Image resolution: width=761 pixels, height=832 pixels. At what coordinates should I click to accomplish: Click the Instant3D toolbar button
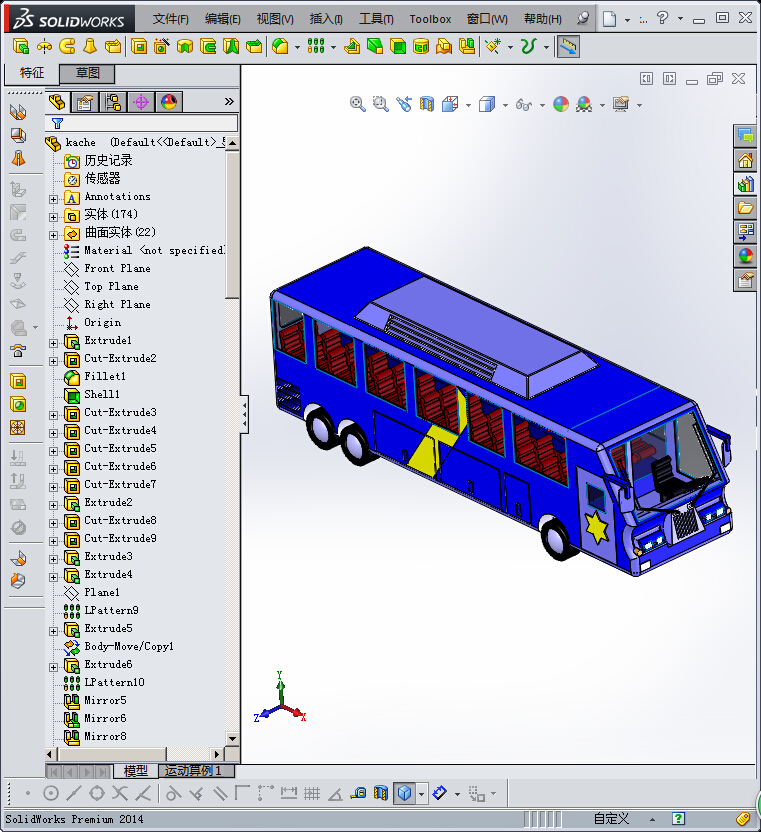[567, 47]
